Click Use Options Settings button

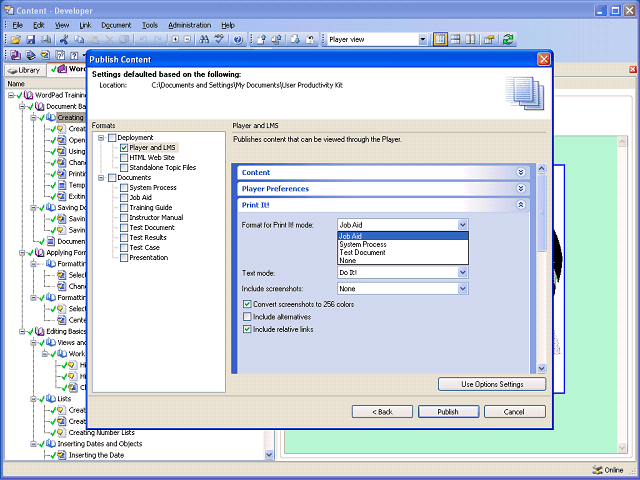(492, 384)
